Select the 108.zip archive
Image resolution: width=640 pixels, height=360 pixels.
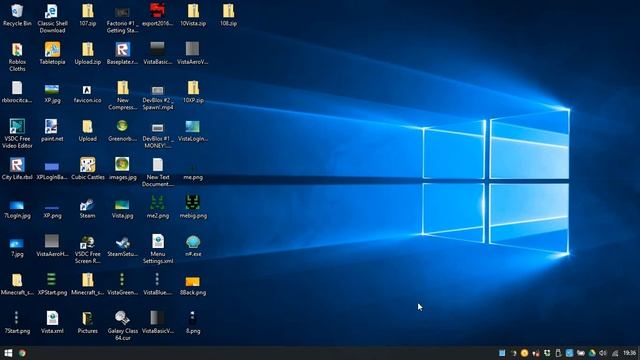pyautogui.click(x=228, y=15)
